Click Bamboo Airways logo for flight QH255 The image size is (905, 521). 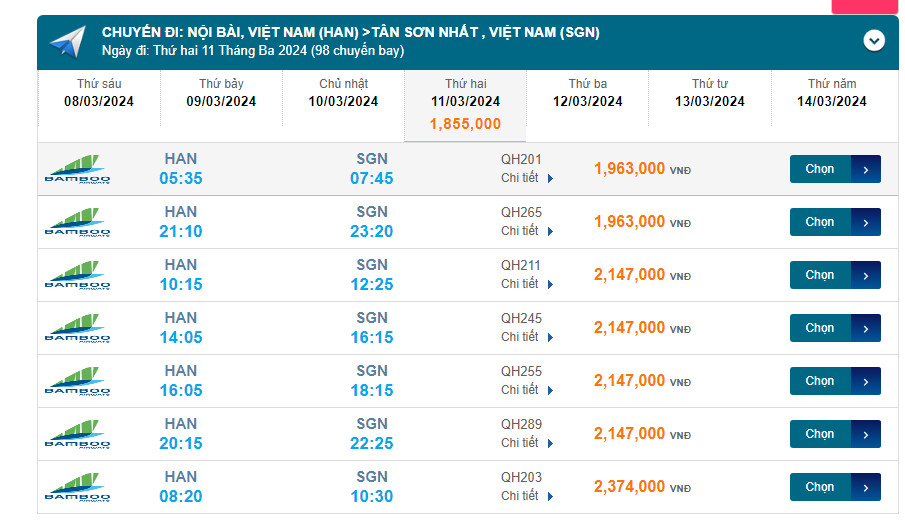pos(78,381)
